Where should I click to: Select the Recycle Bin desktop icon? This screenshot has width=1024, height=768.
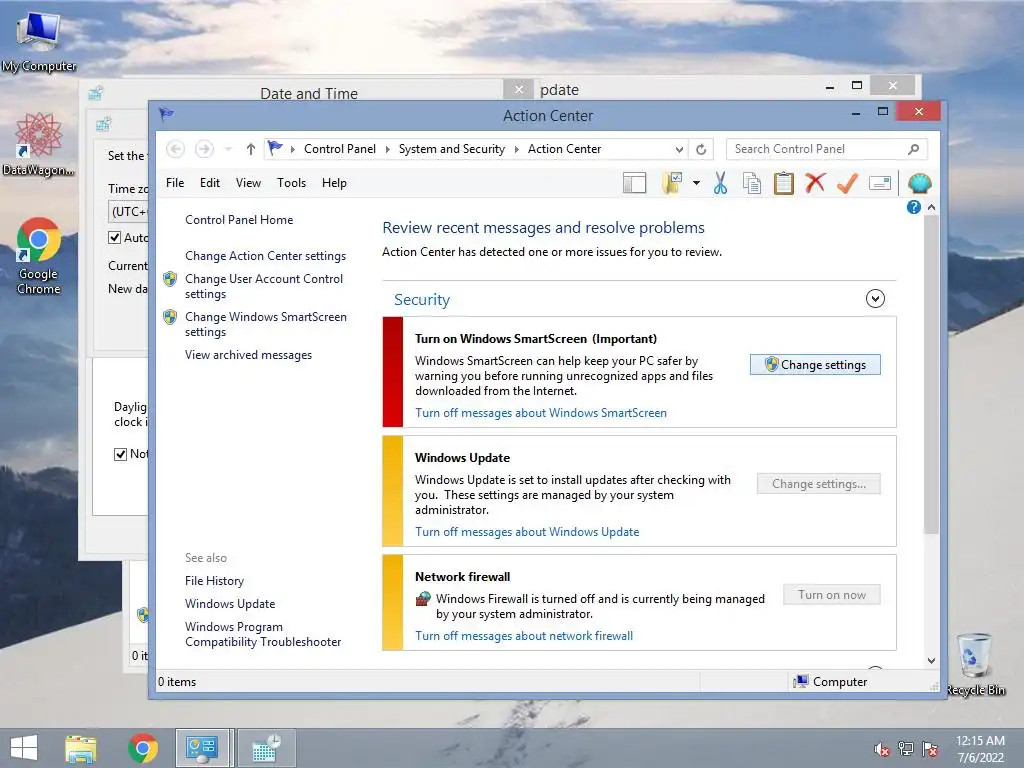pyautogui.click(x=975, y=665)
